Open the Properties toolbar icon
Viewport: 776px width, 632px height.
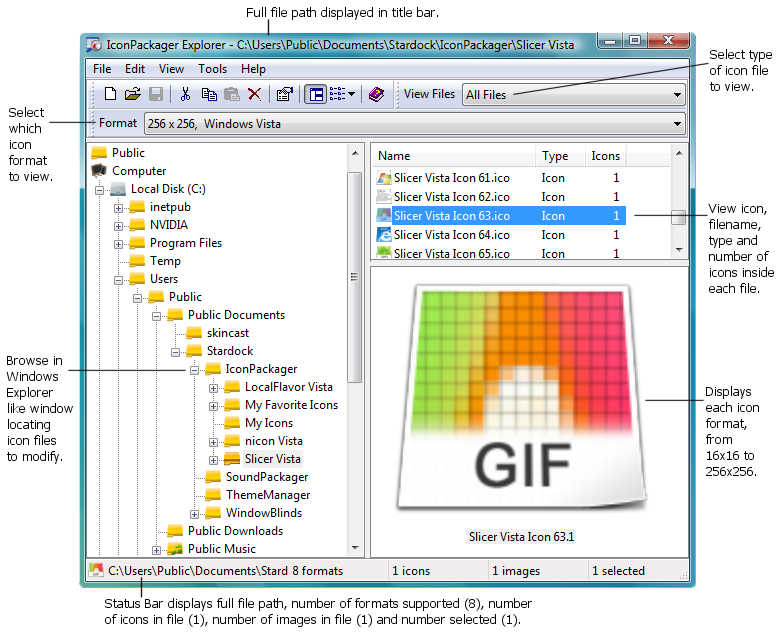[x=285, y=94]
